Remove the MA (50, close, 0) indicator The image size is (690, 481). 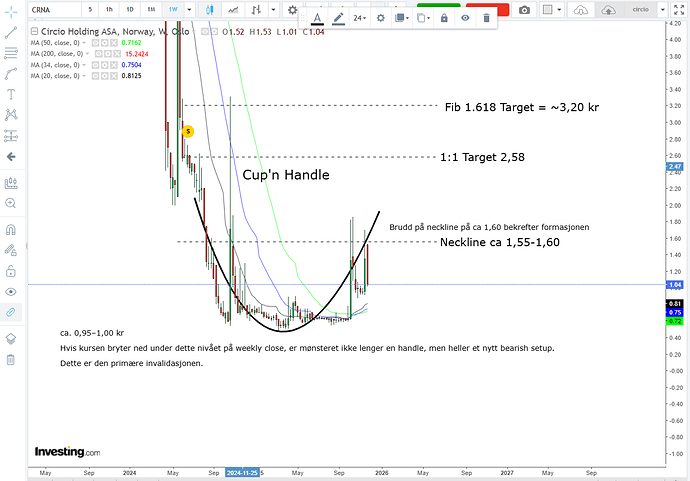(x=114, y=43)
